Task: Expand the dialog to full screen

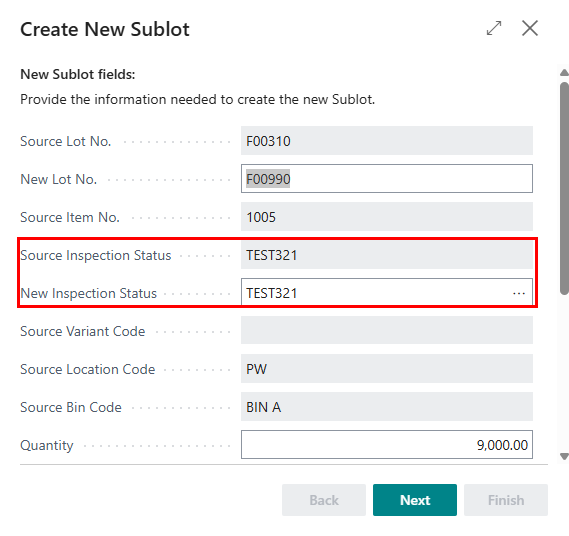Action: click(494, 28)
